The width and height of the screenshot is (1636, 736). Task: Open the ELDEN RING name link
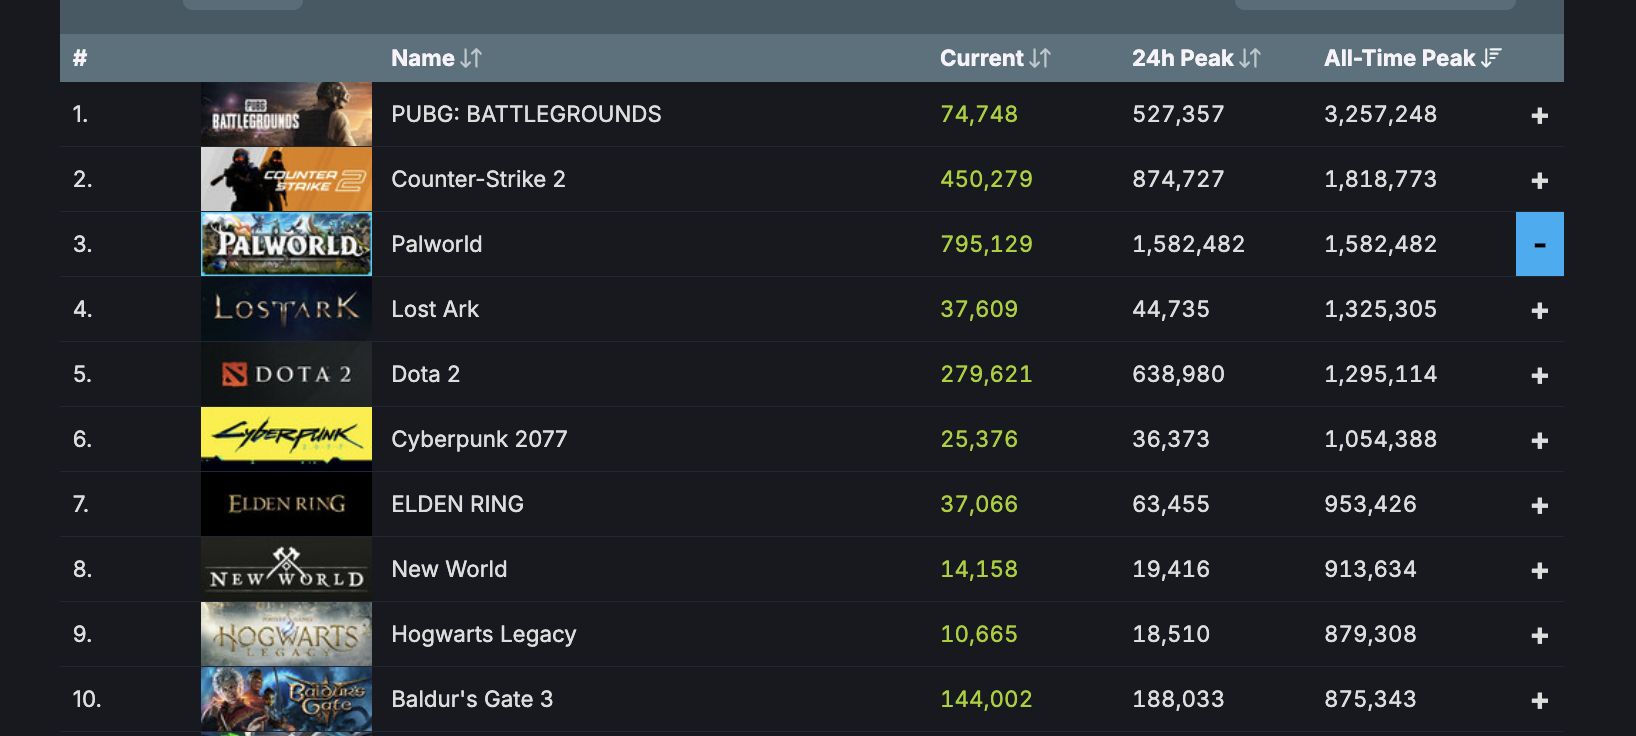457,504
